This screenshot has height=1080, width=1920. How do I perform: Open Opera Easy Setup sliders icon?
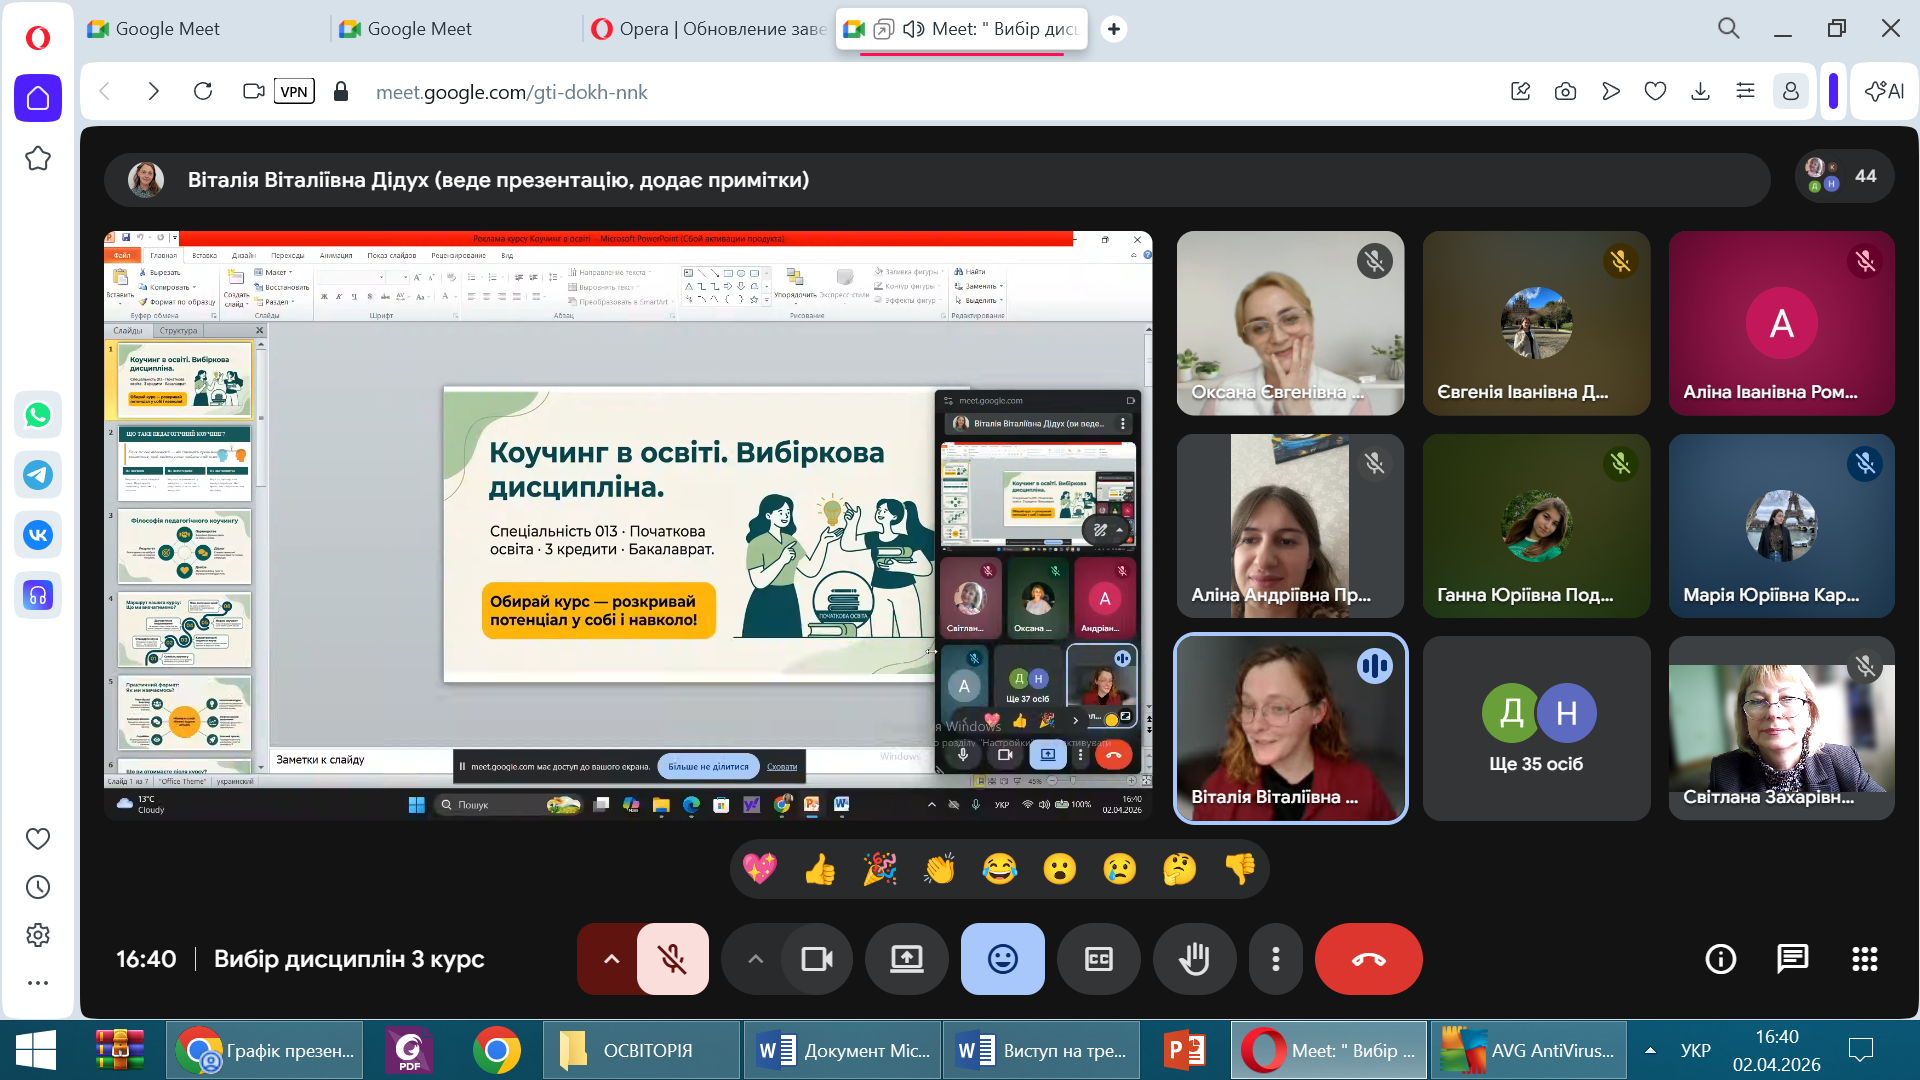click(x=1745, y=92)
